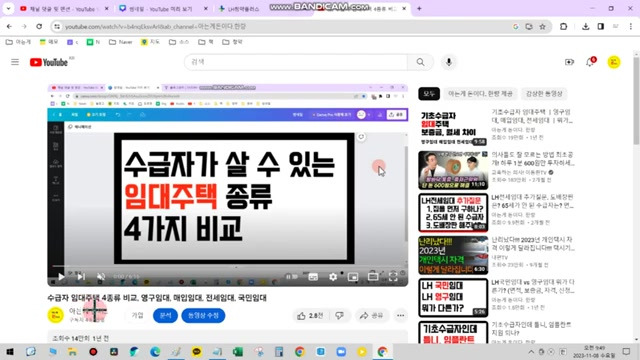Open the notification center icon

click(x=627, y=351)
